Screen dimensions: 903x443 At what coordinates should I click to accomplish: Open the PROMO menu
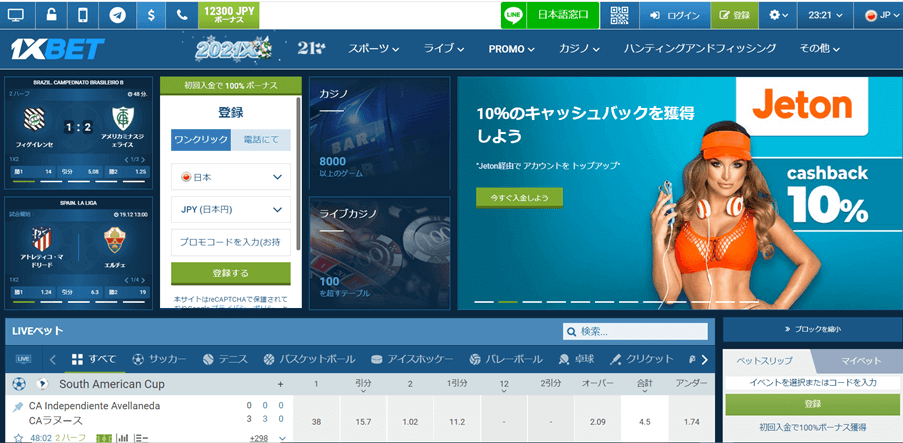point(511,49)
